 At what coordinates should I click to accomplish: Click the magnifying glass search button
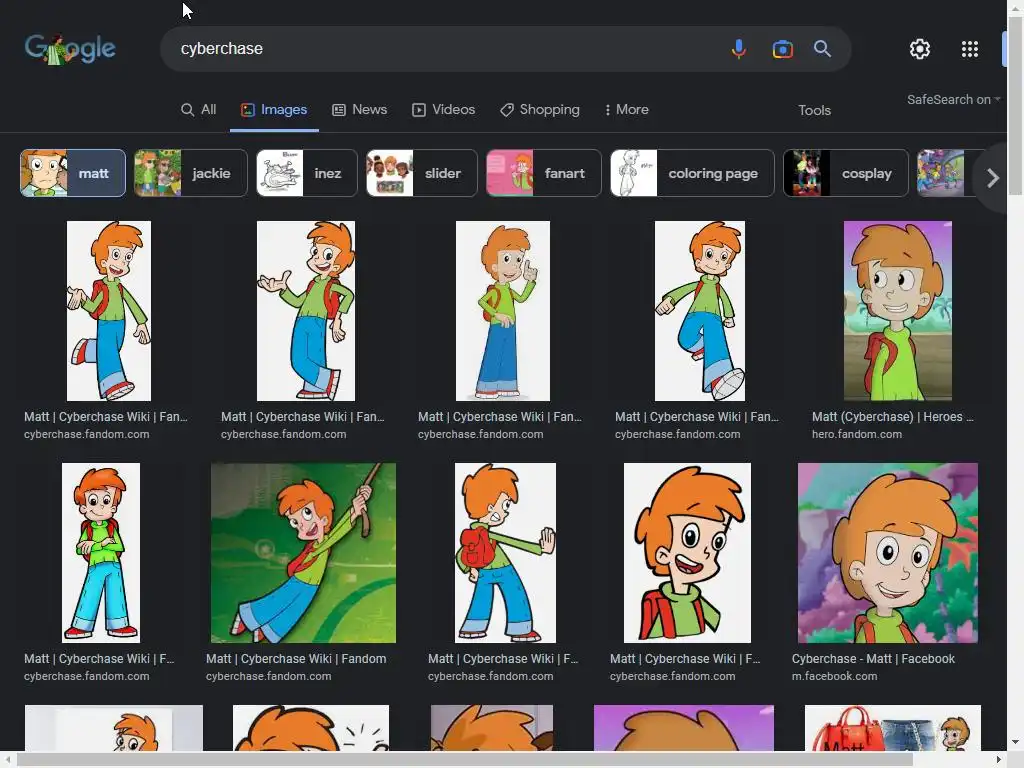tap(822, 49)
